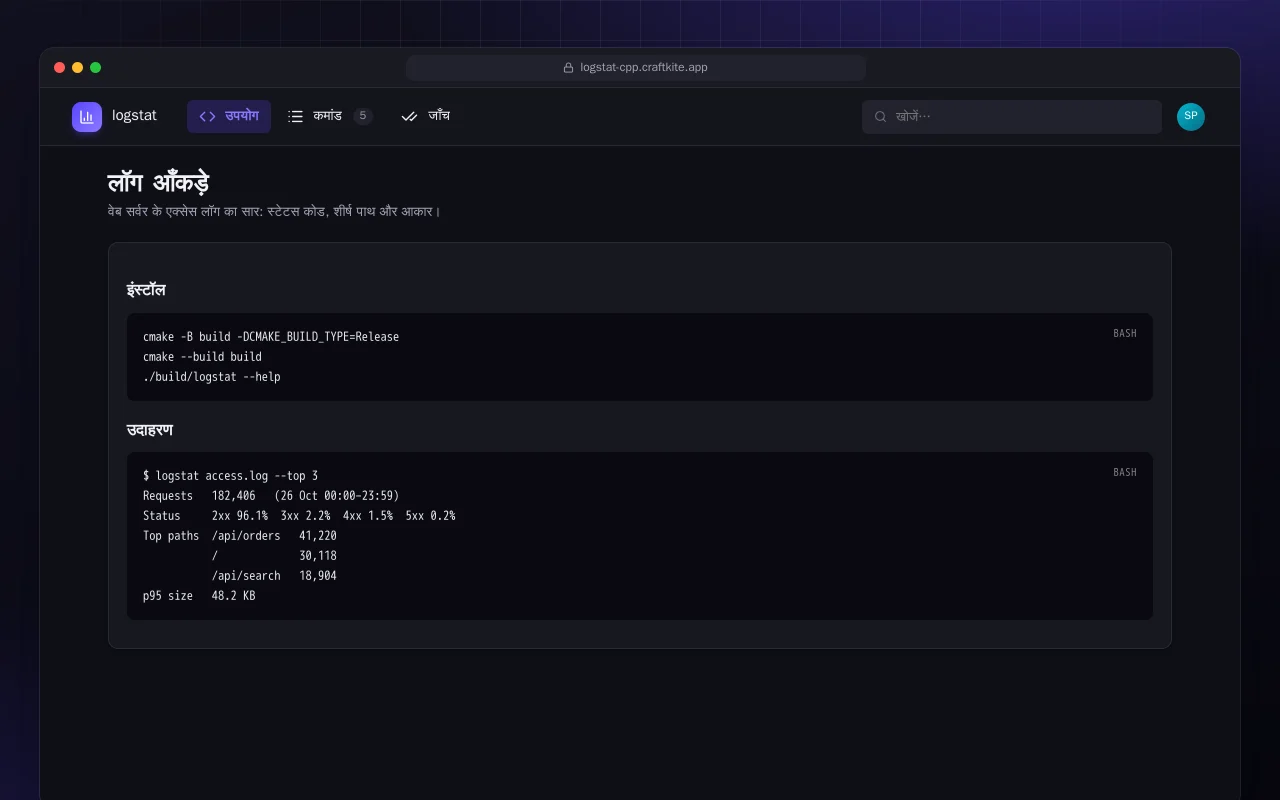This screenshot has width=1280, height=800.
Task: Switch to the उपयोग tab
Action: pos(229,116)
